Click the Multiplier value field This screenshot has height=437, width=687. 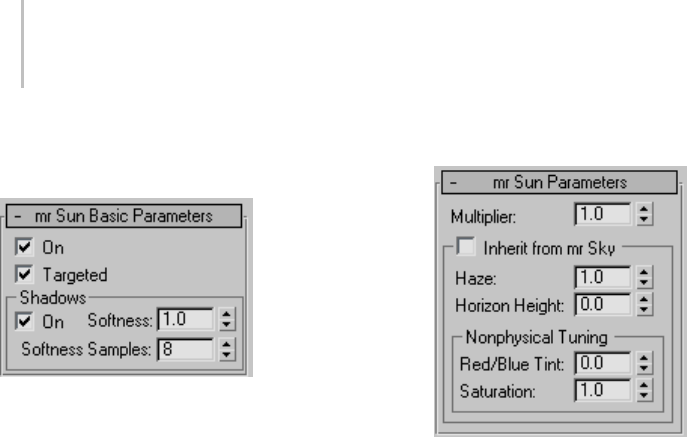(603, 213)
